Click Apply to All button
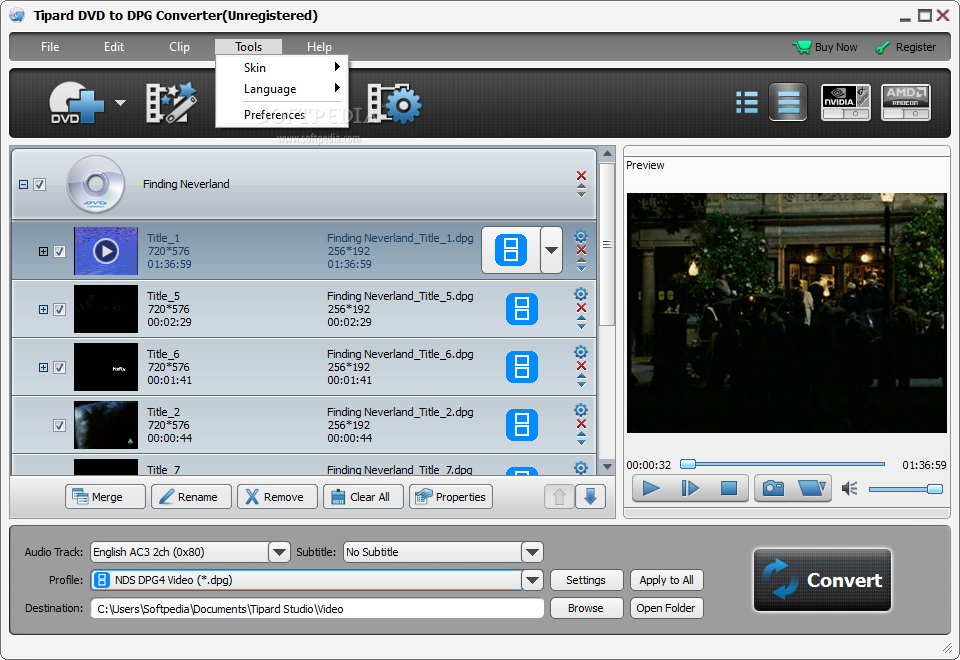960x660 pixels. 667,580
